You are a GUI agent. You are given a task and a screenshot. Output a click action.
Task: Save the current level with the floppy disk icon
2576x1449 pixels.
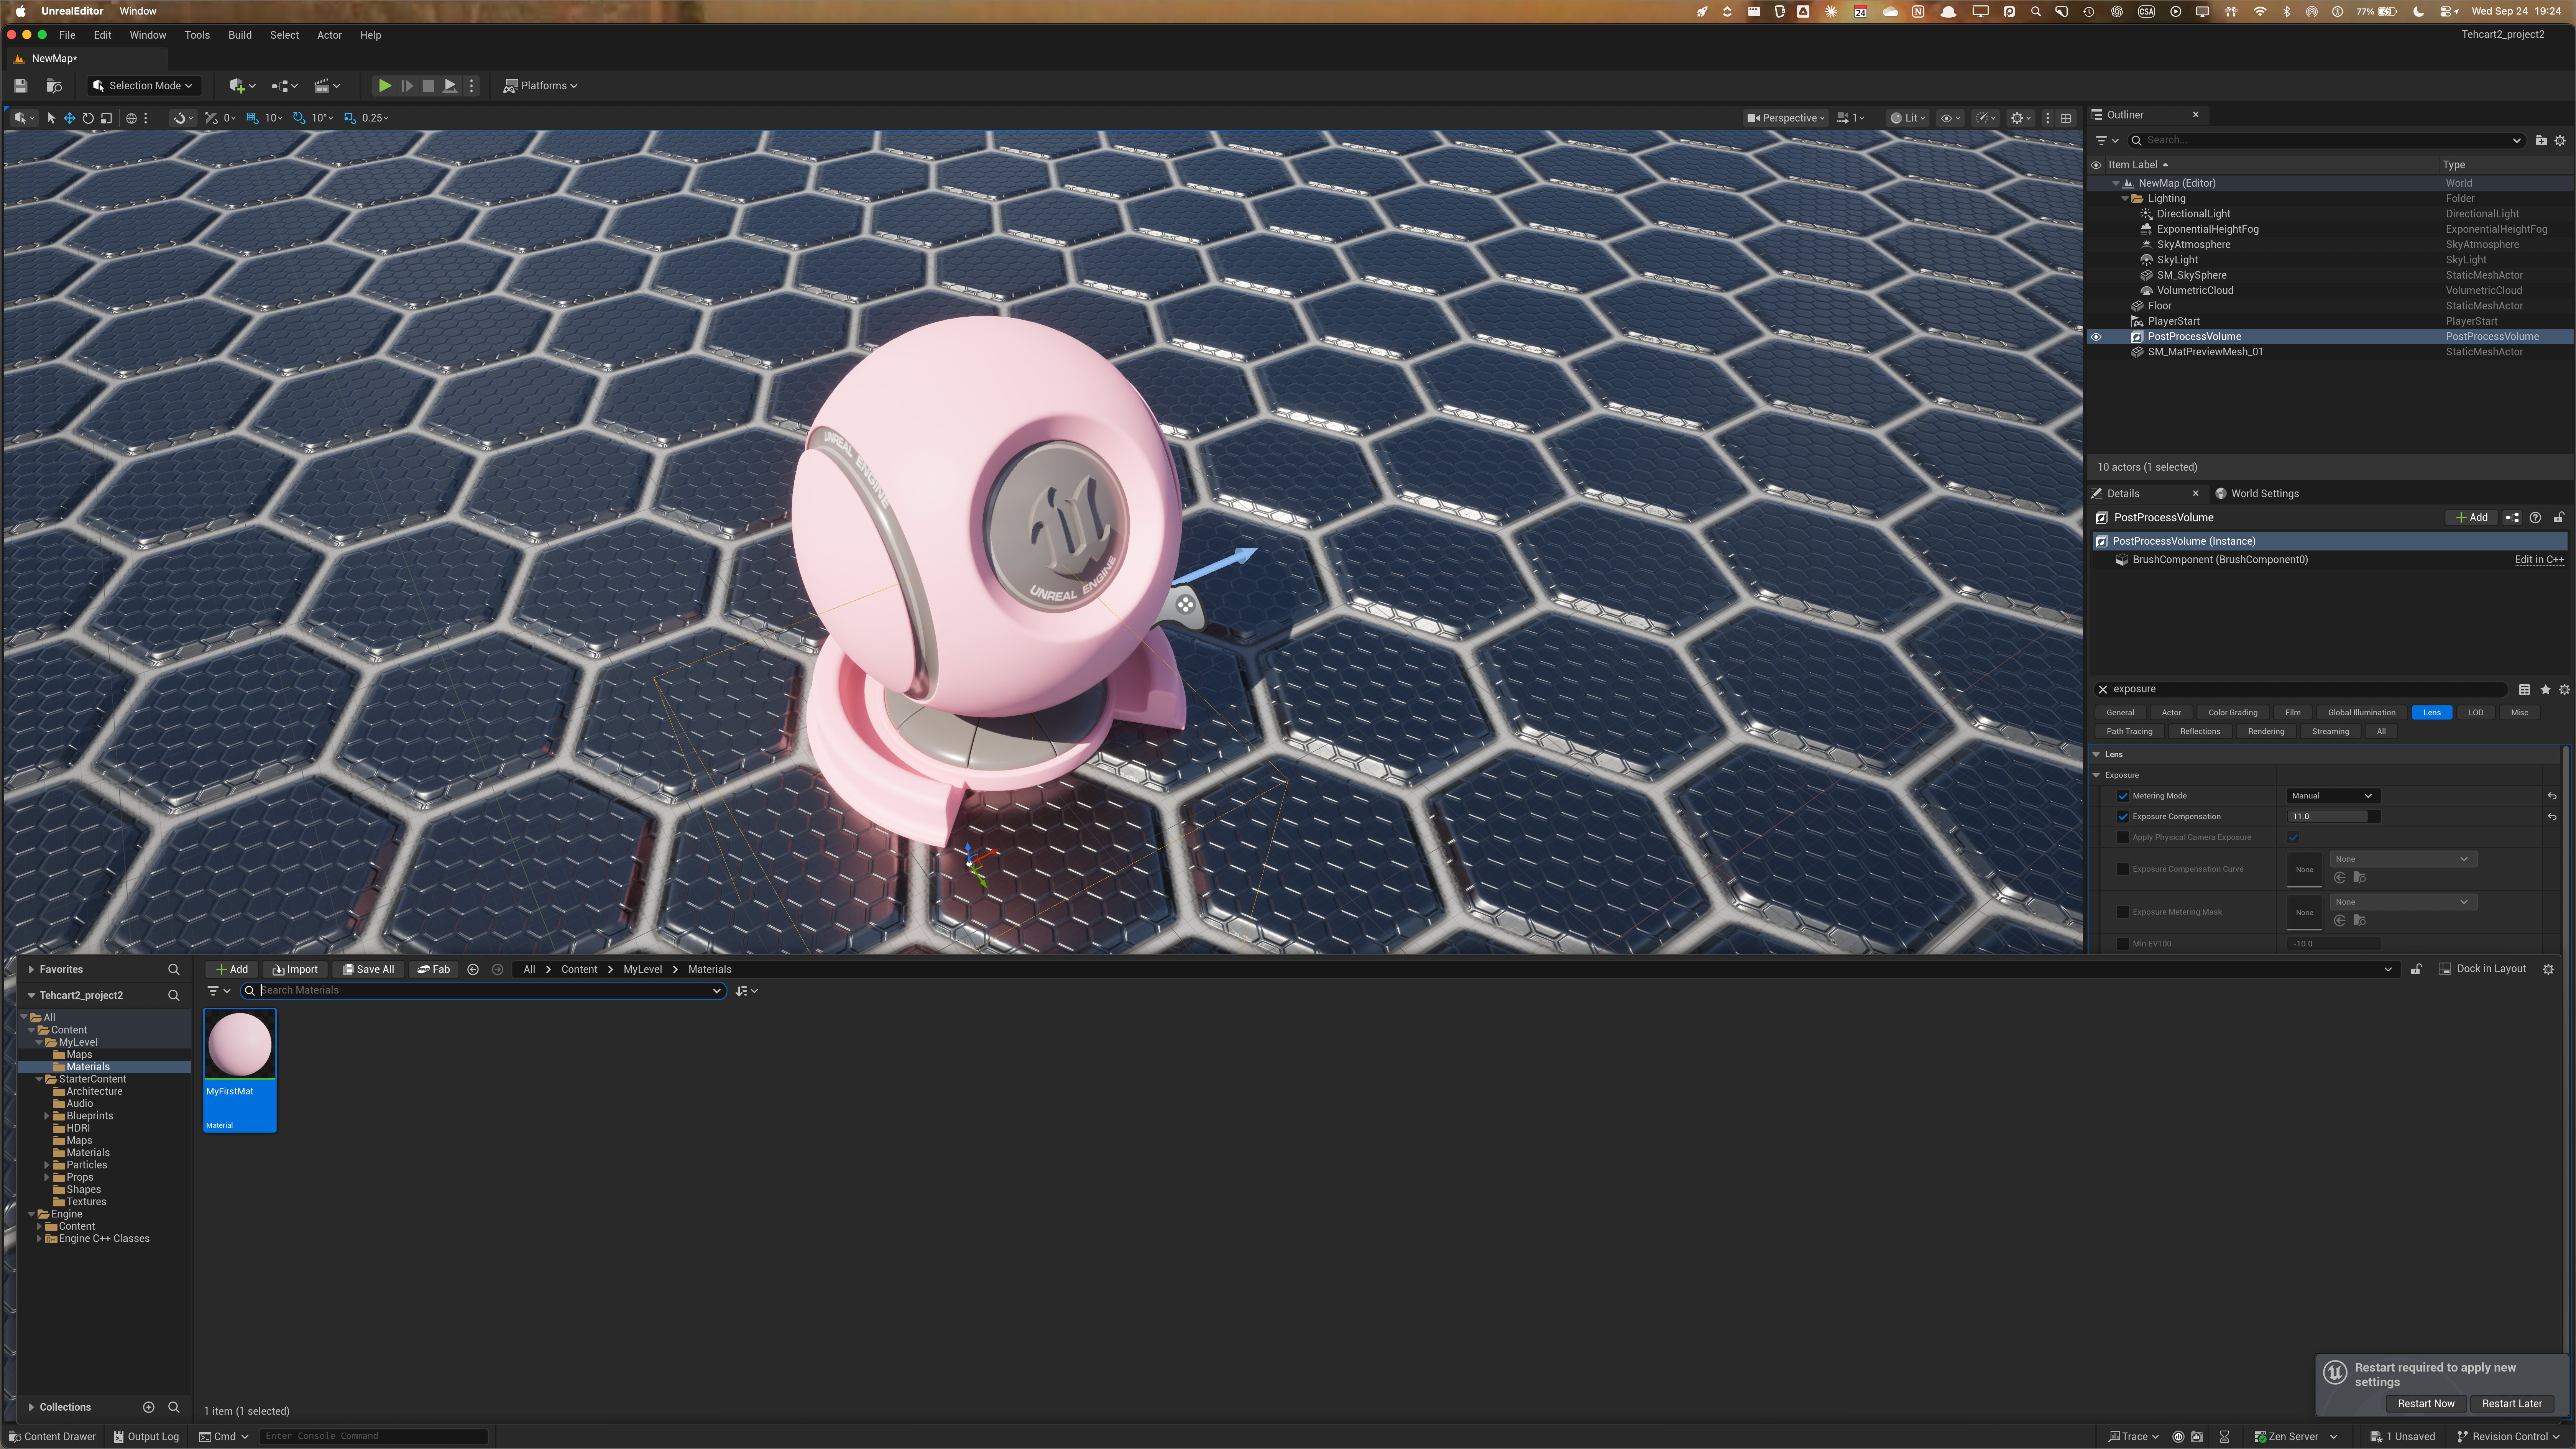tap(20, 86)
